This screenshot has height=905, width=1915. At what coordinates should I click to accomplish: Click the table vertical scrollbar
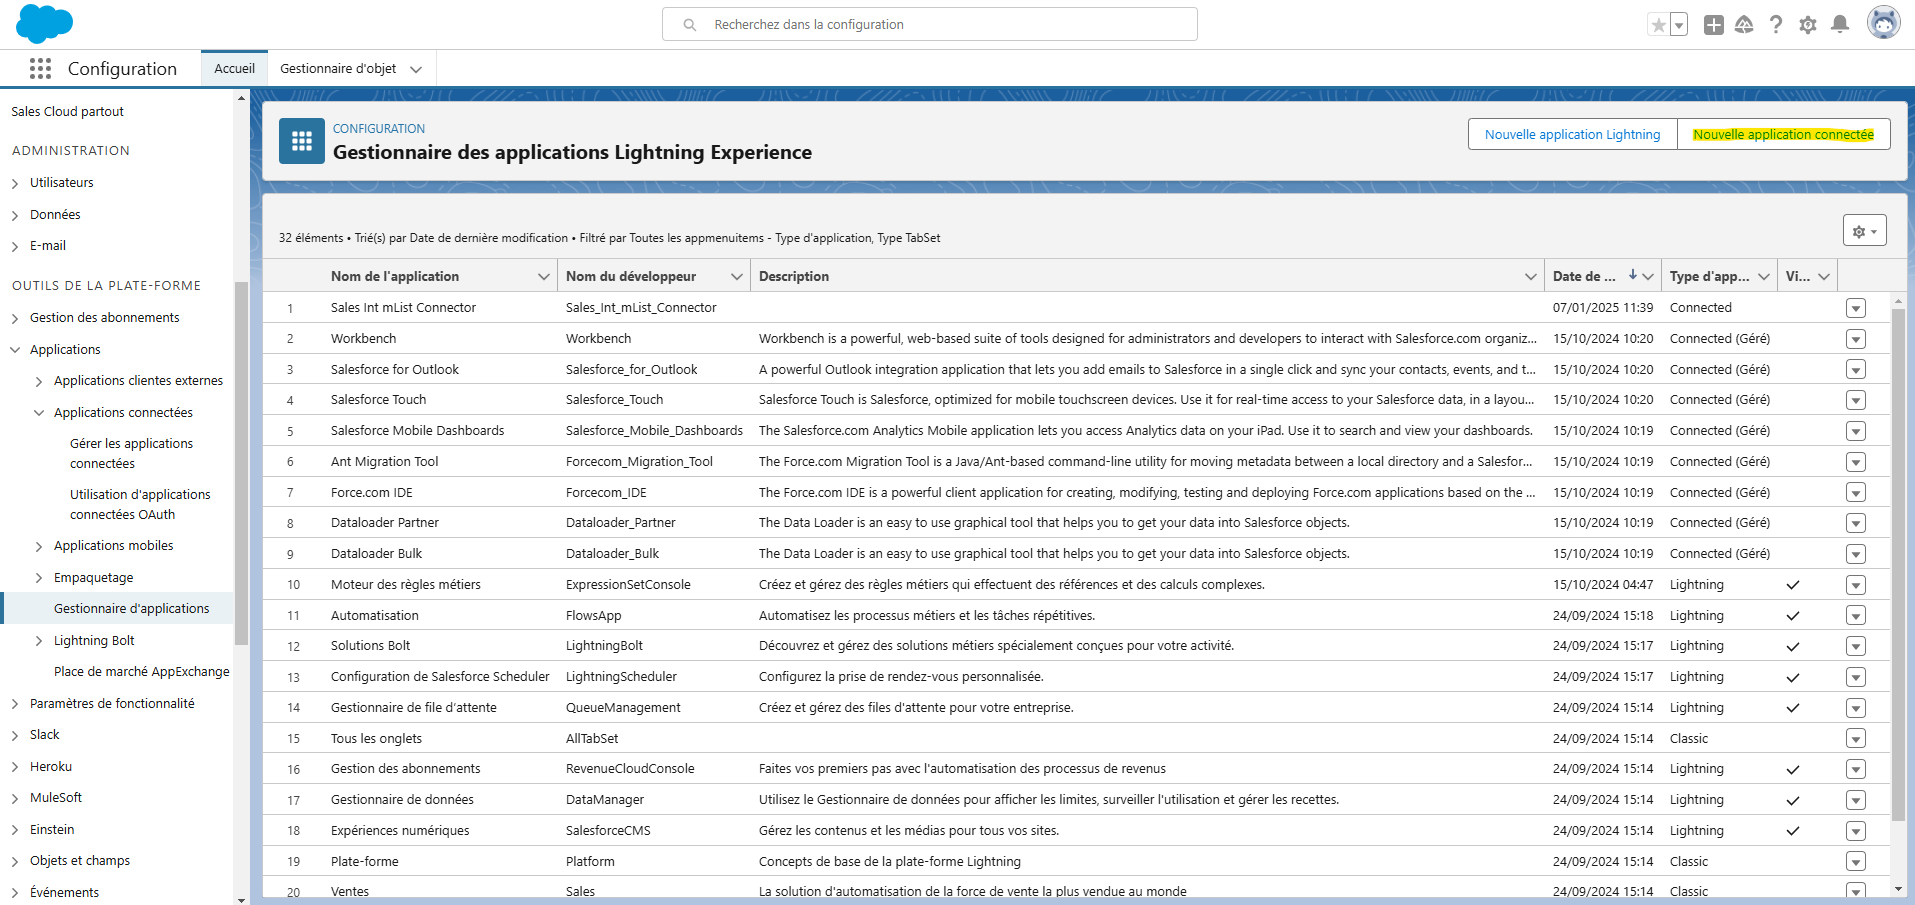pyautogui.click(x=1898, y=565)
